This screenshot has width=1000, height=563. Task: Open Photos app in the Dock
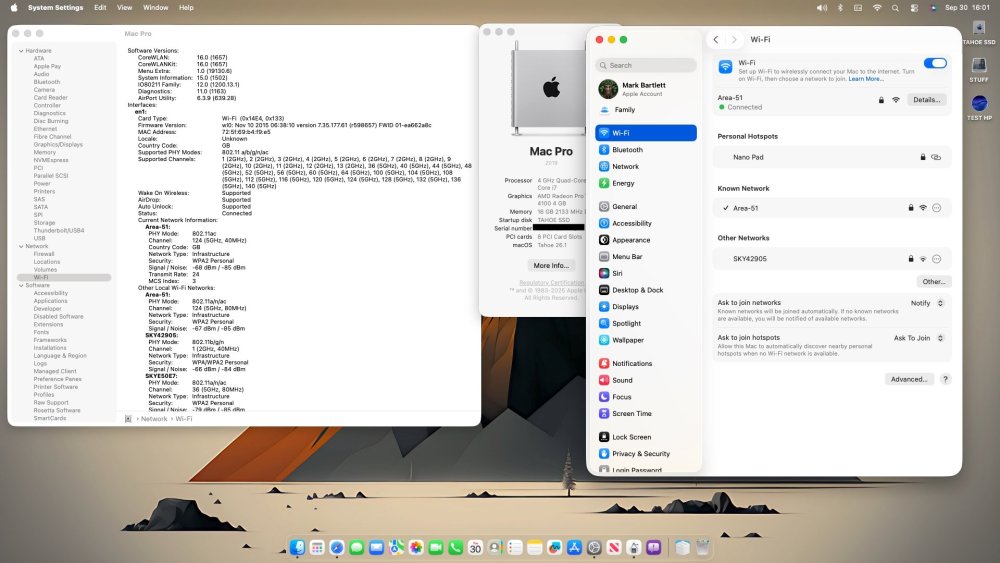pyautogui.click(x=416, y=547)
